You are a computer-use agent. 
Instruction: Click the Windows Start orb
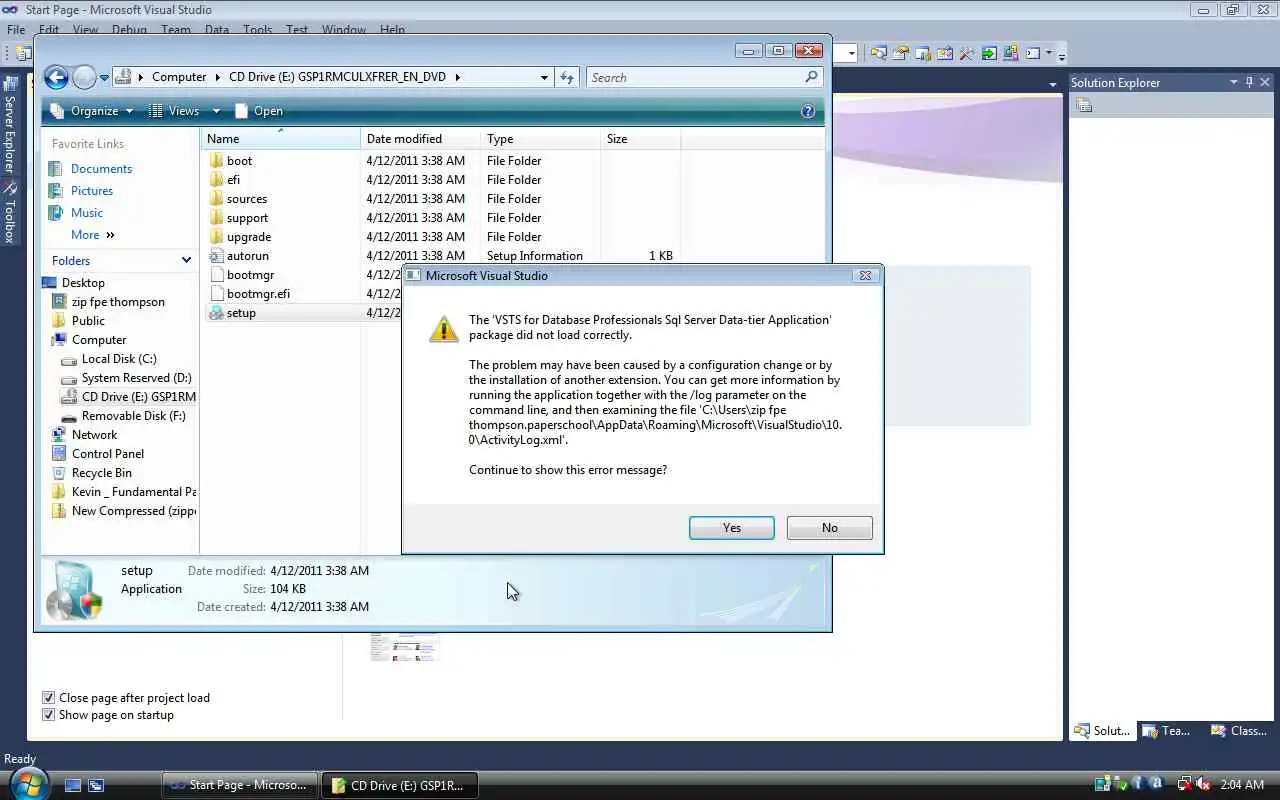tap(27, 784)
